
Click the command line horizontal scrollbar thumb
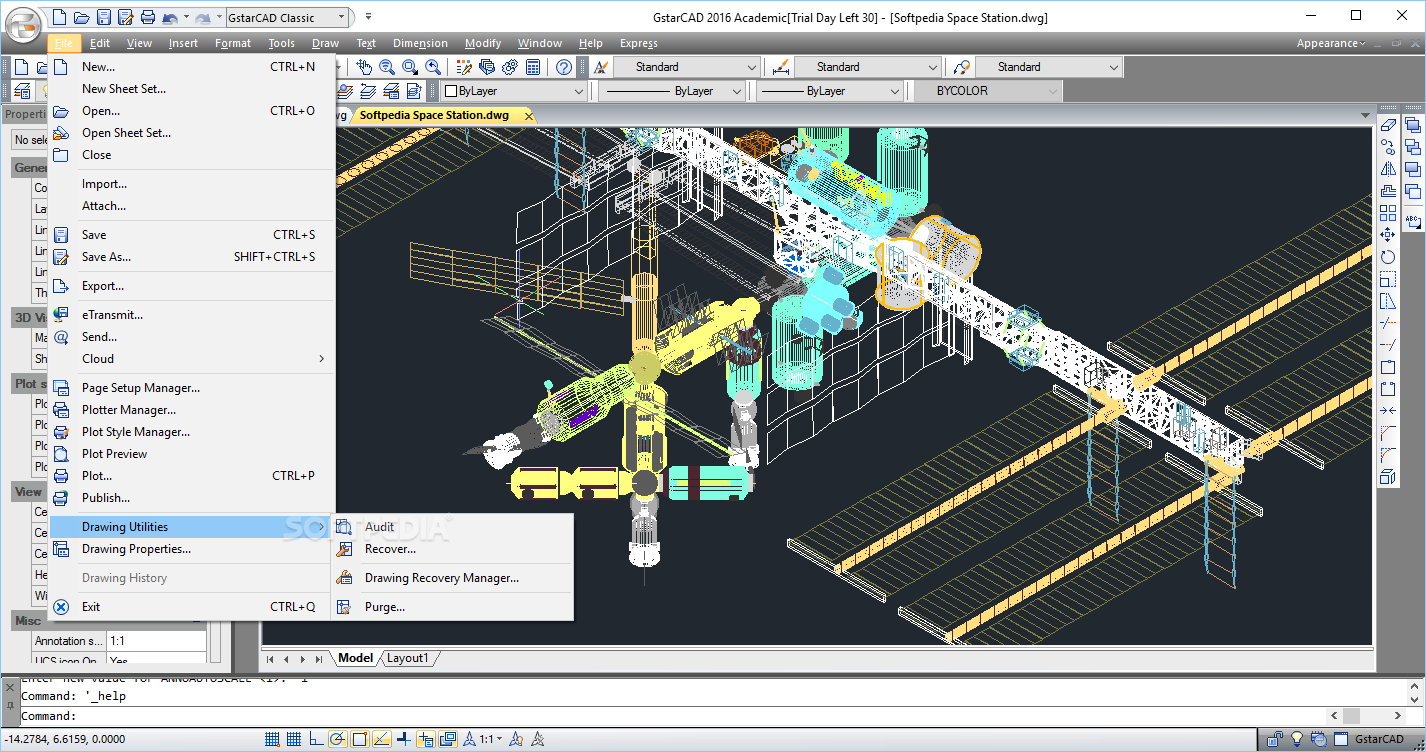pyautogui.click(x=1351, y=716)
